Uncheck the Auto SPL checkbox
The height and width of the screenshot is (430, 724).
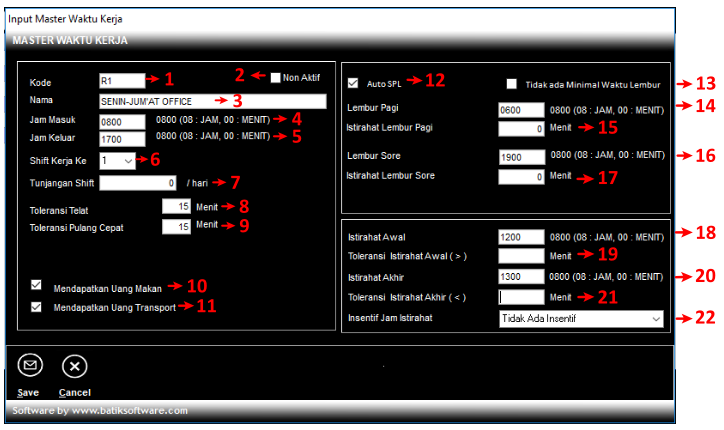click(x=353, y=83)
